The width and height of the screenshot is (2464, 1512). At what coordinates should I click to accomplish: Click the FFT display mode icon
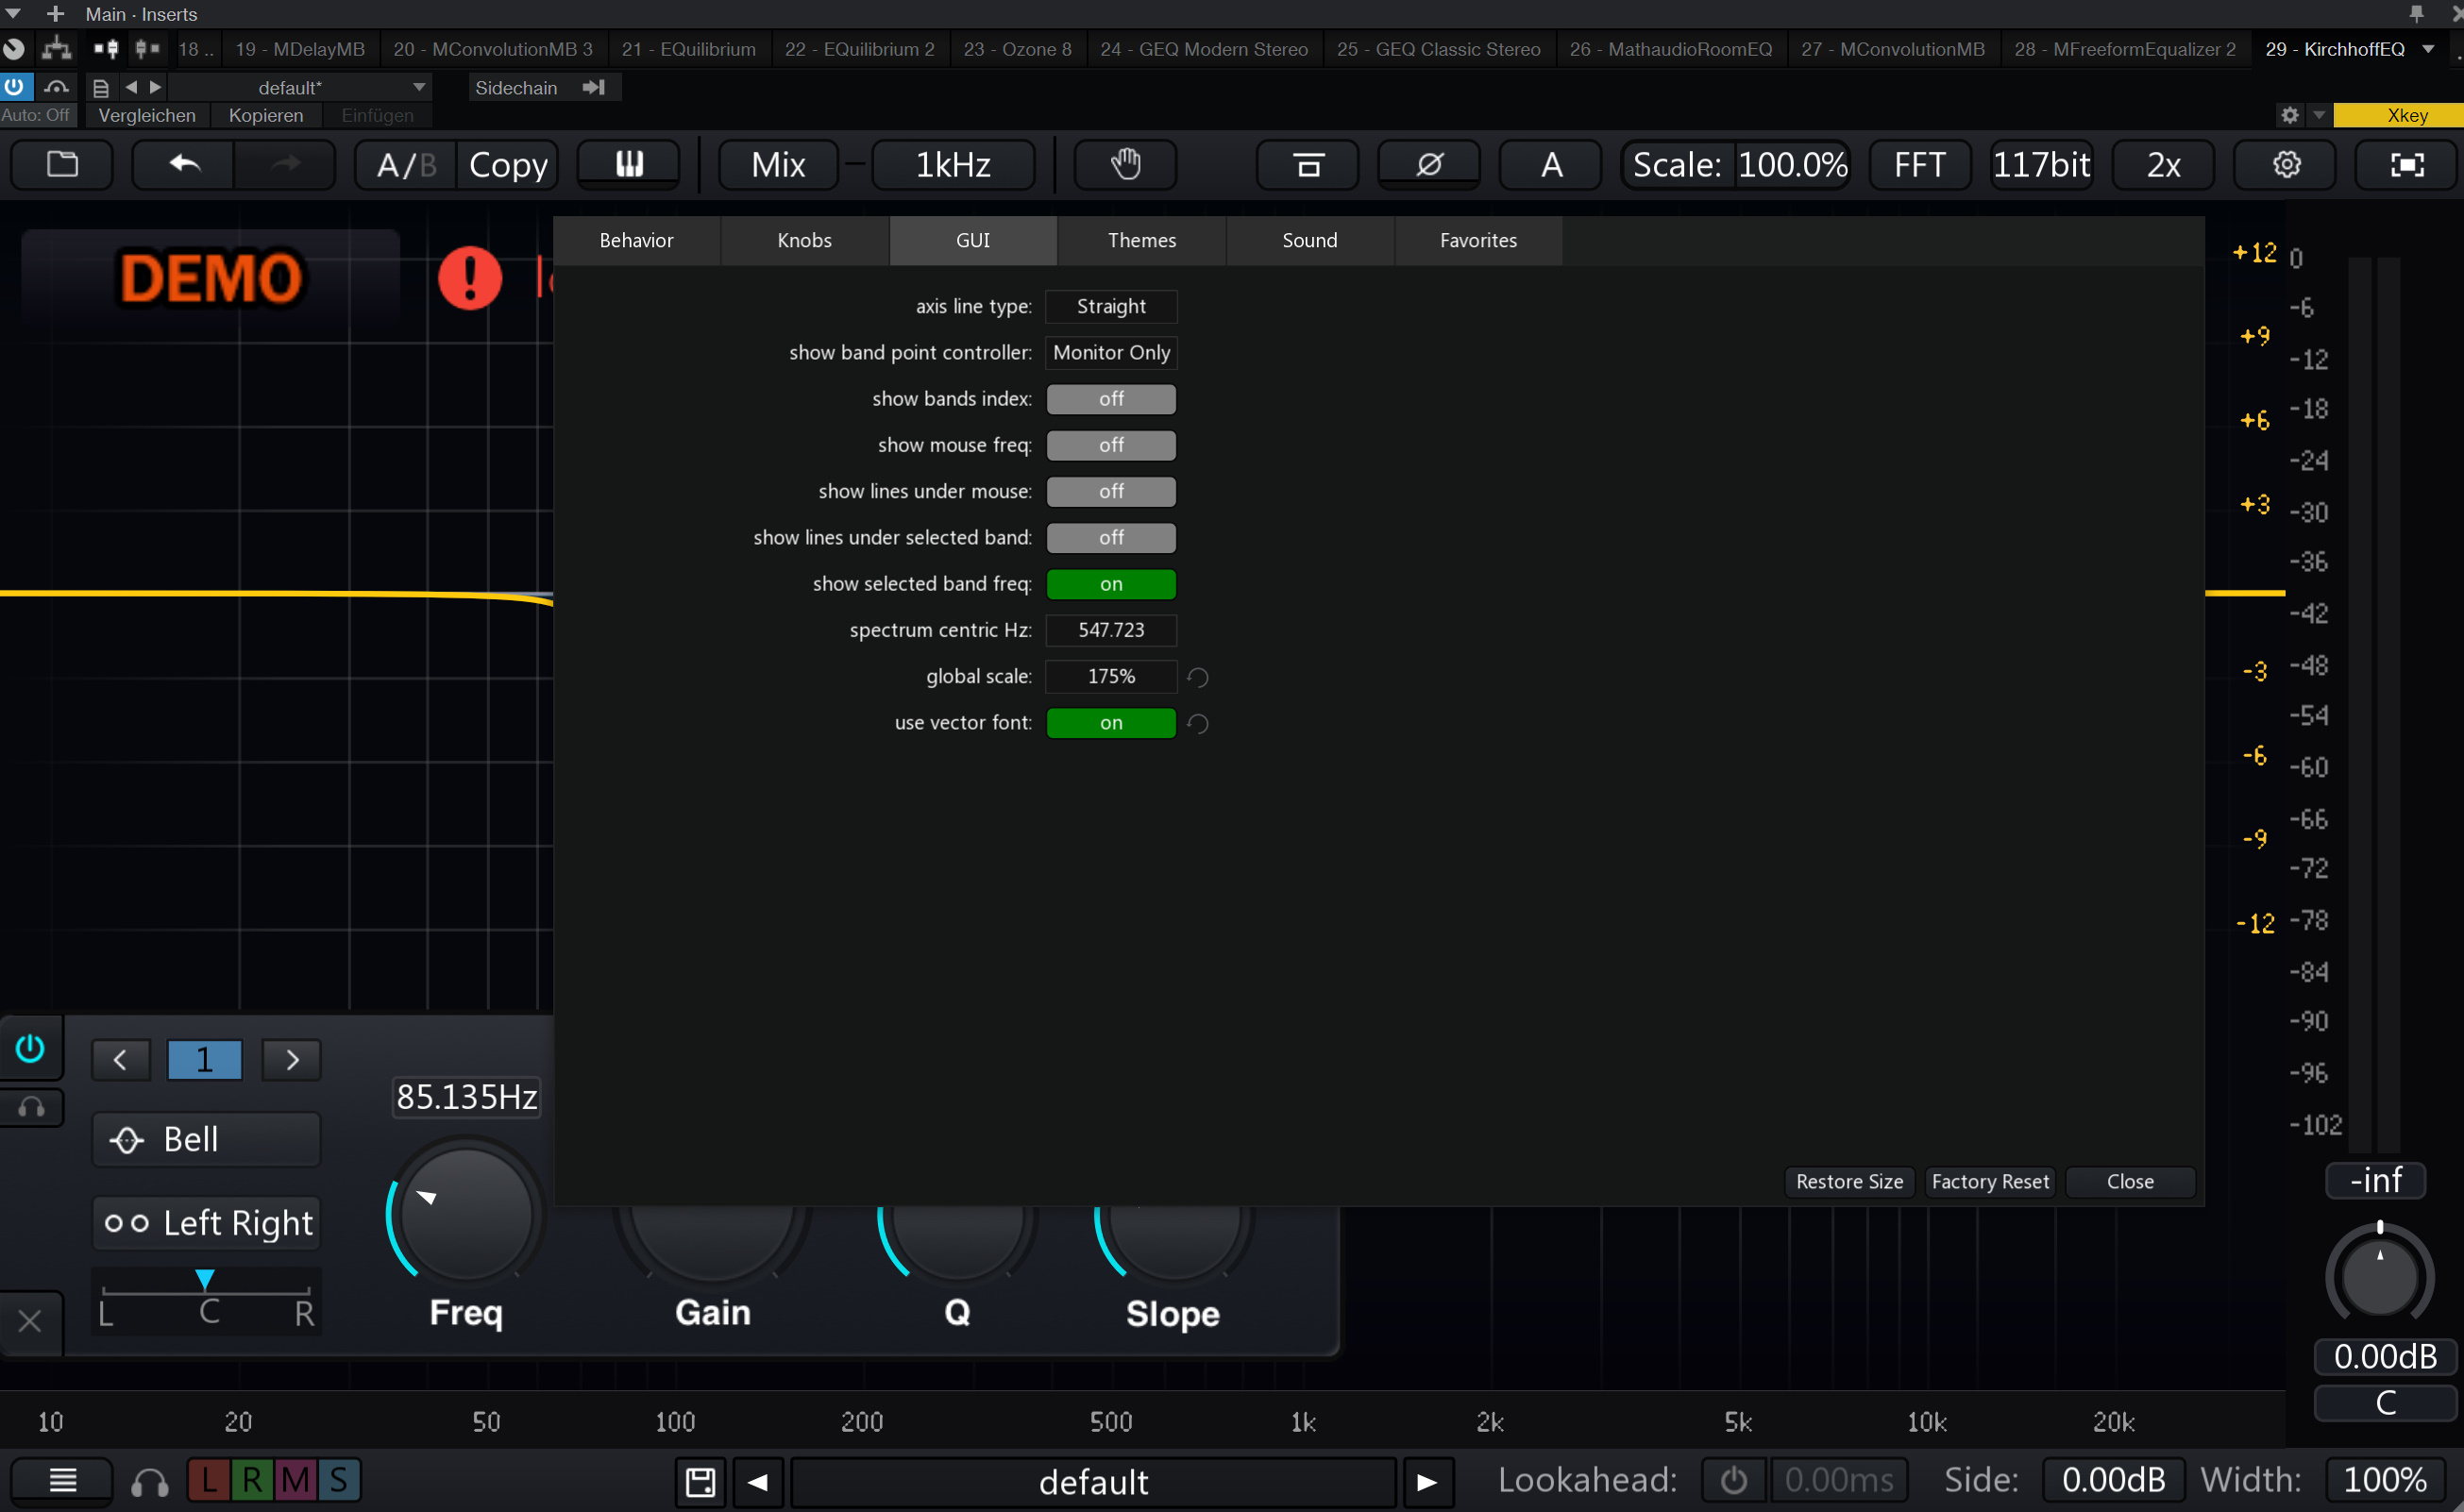click(1918, 163)
